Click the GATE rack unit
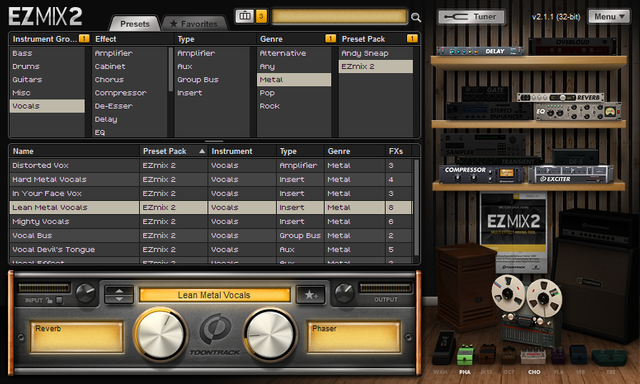640x384 pixels. tap(485, 94)
